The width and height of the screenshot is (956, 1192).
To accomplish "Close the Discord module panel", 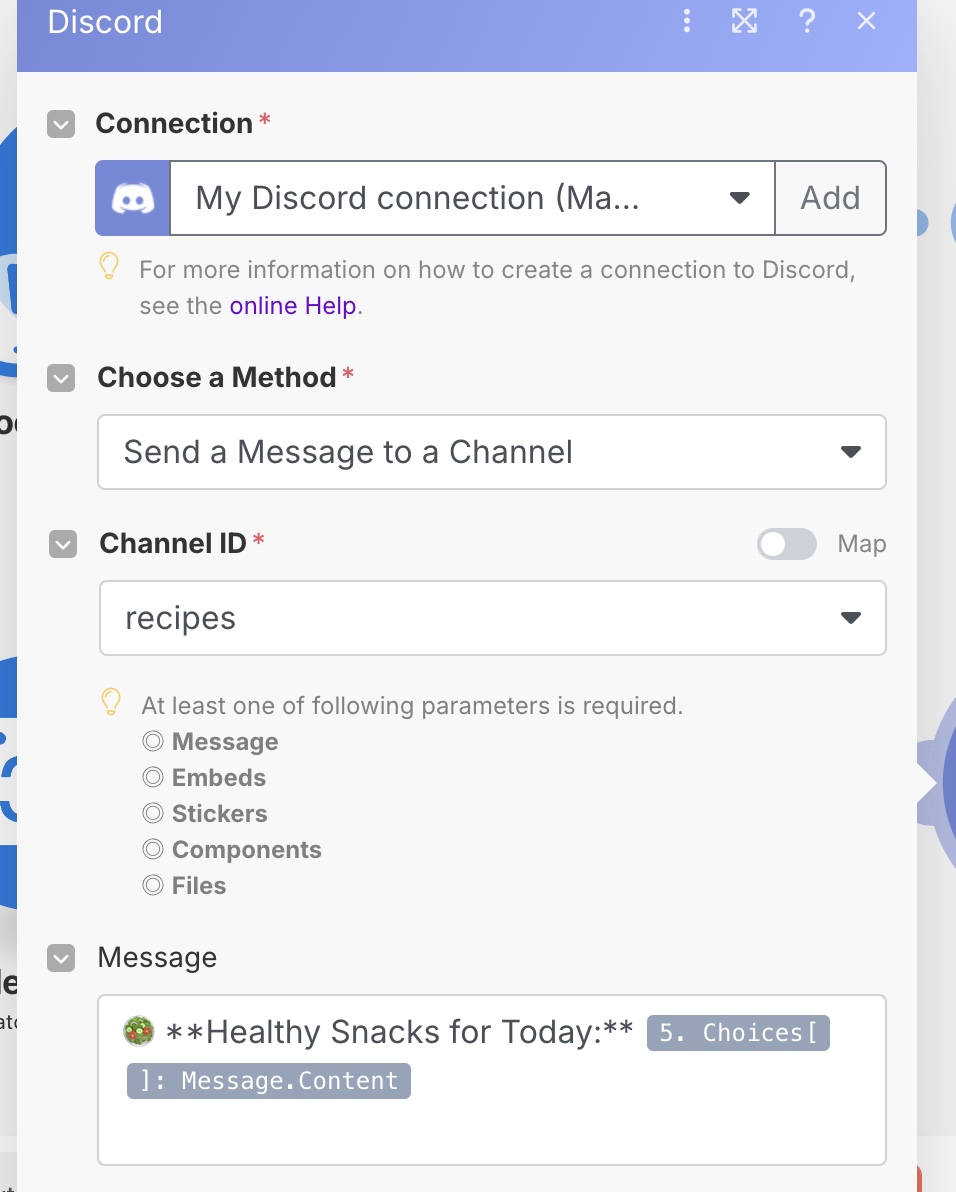I will tap(866, 21).
